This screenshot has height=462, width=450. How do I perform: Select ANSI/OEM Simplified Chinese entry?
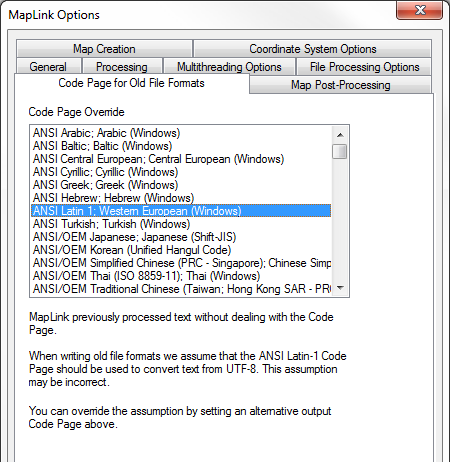tap(181, 263)
